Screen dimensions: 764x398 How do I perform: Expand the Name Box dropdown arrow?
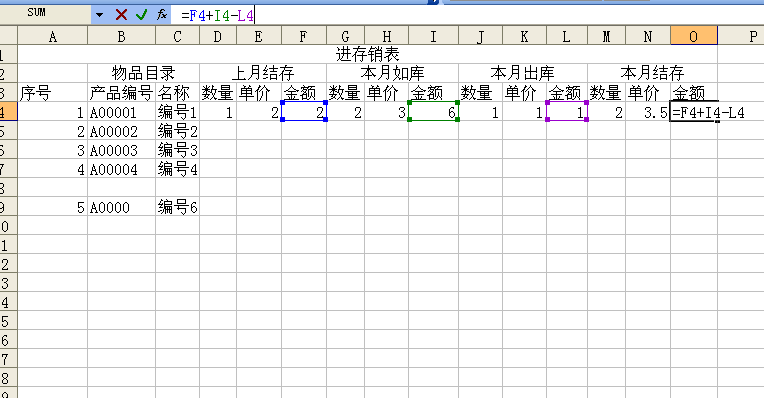point(99,15)
